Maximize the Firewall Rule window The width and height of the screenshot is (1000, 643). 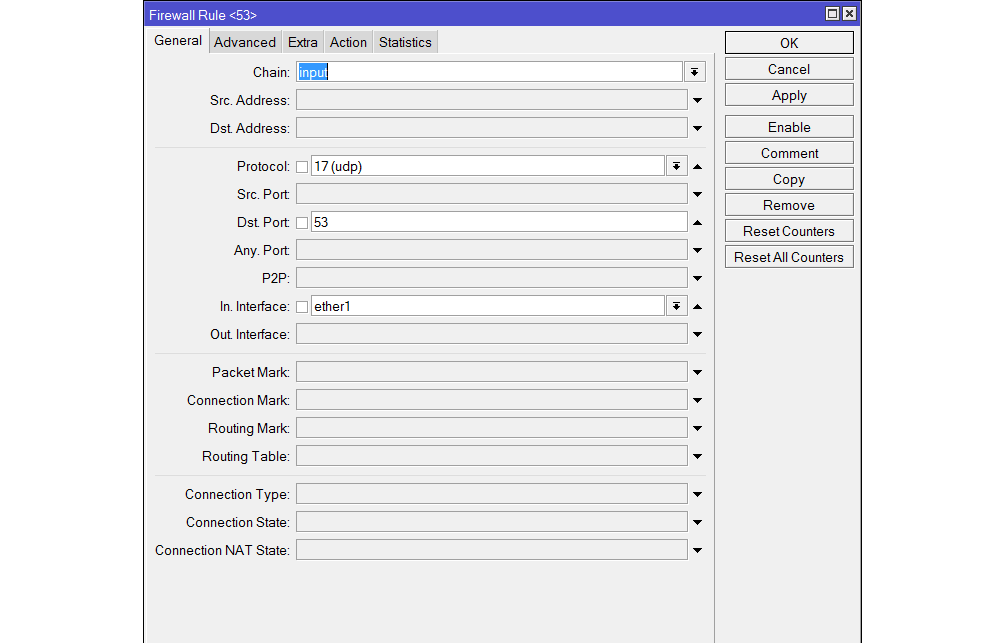pyautogui.click(x=832, y=13)
